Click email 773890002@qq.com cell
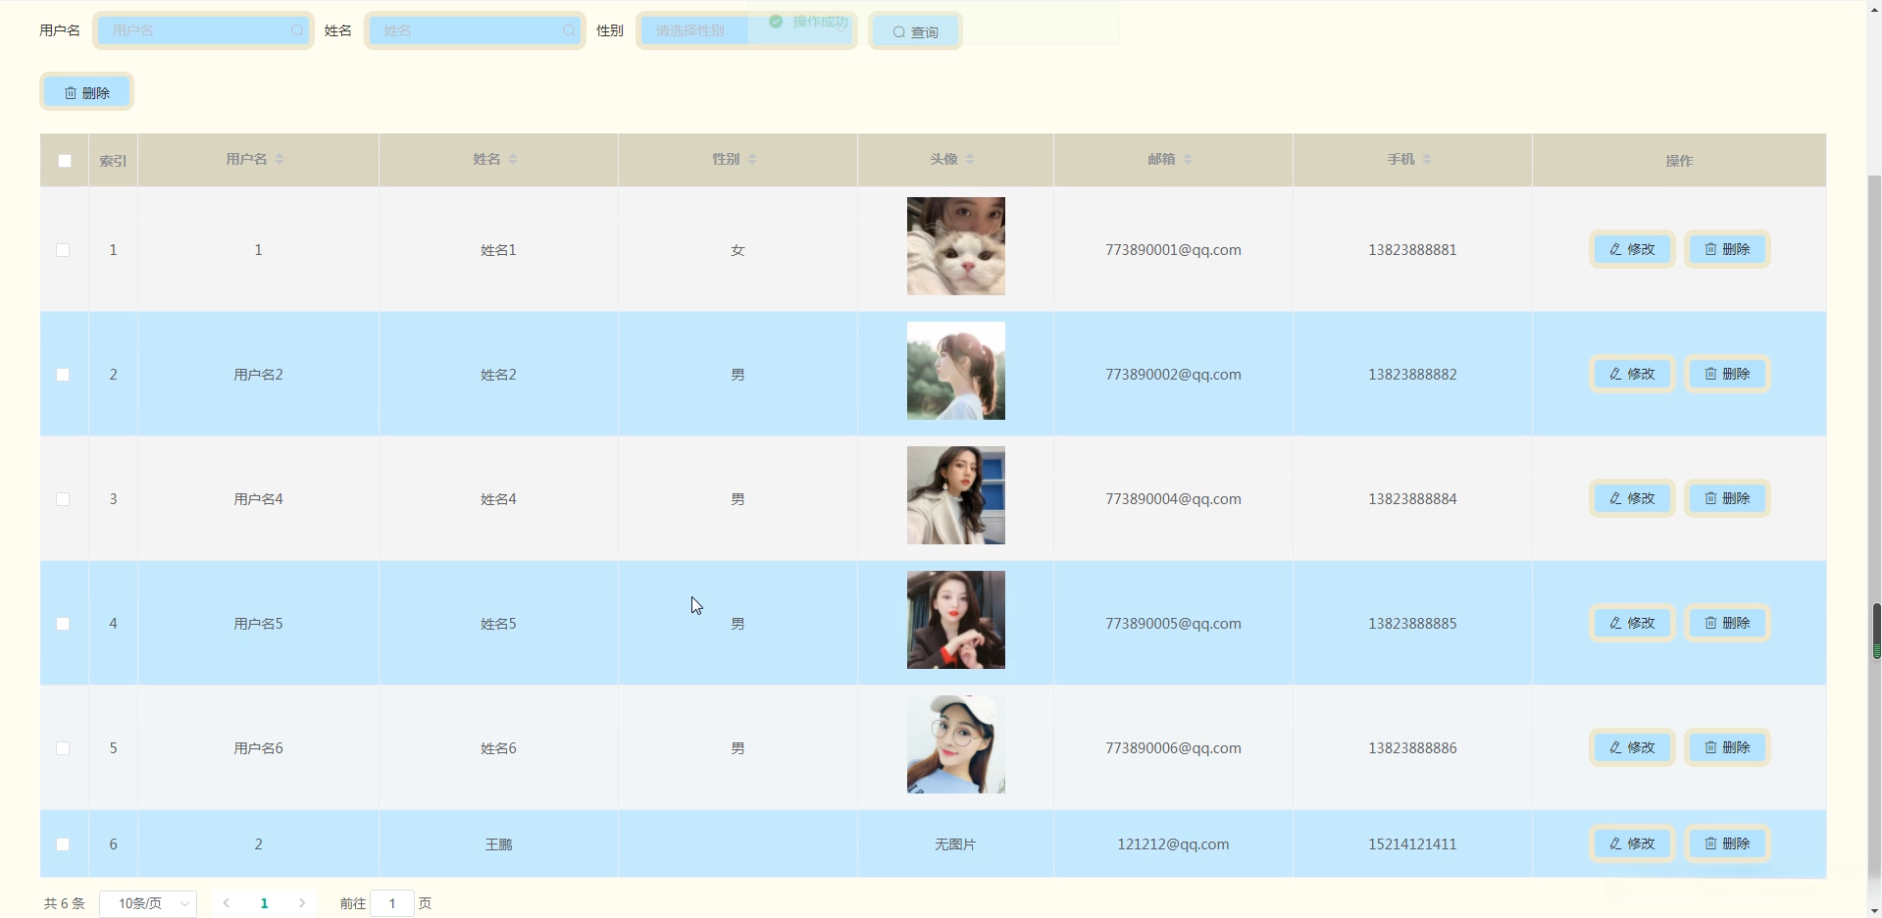Viewport: 1882px width, 918px height. [1173, 375]
